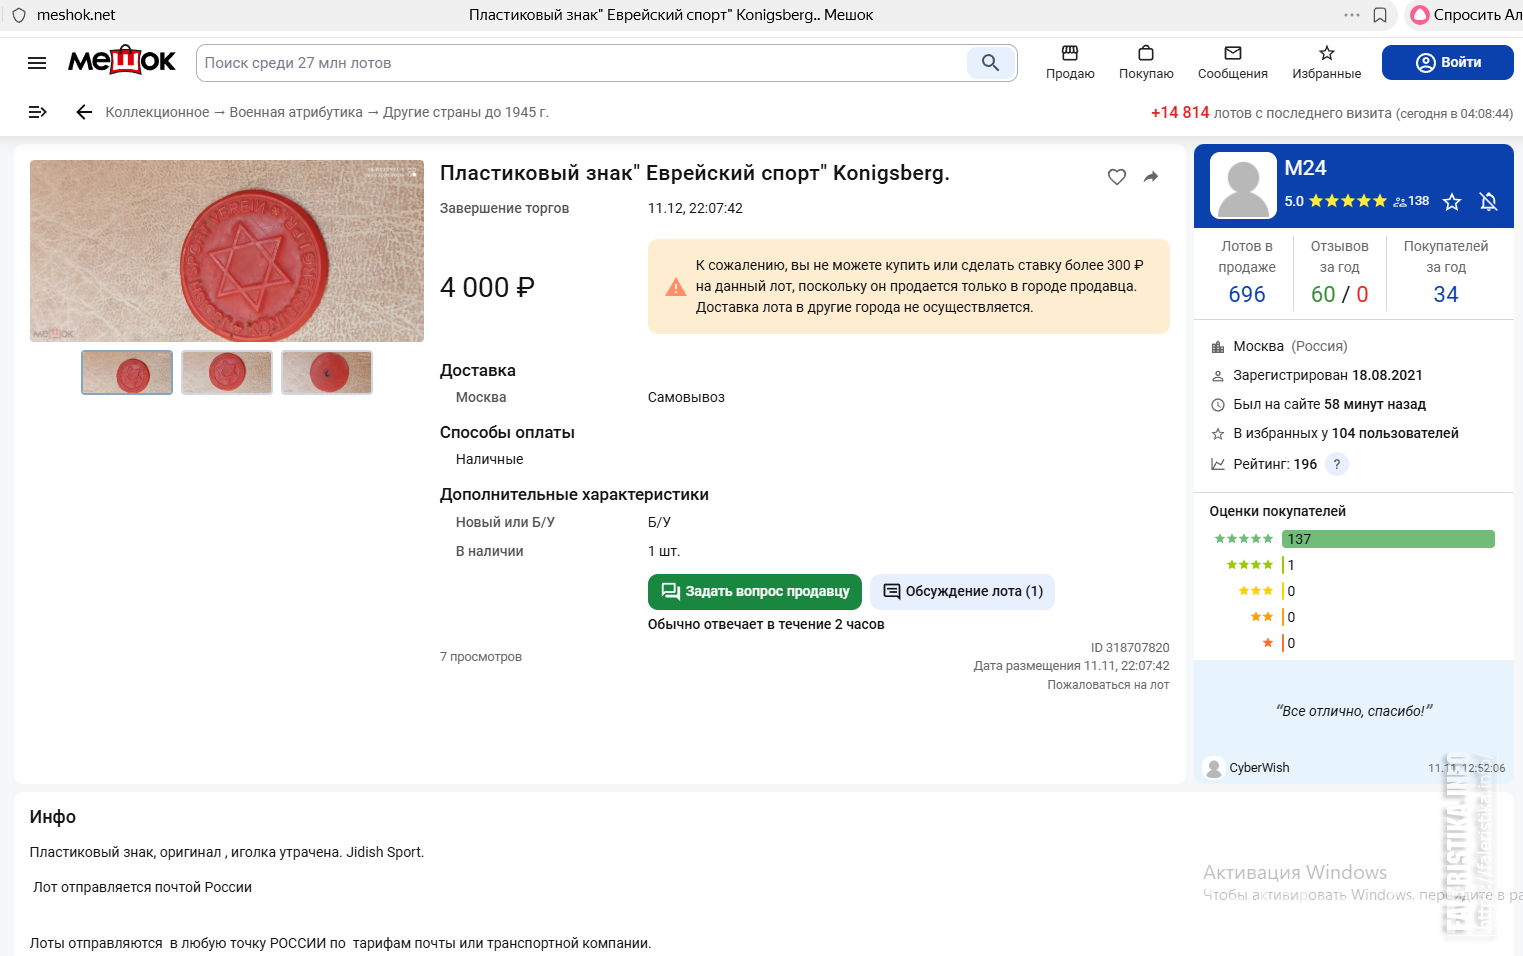1523x956 pixels.
Task: Open Сообщения messages icon
Action: 1232,62
